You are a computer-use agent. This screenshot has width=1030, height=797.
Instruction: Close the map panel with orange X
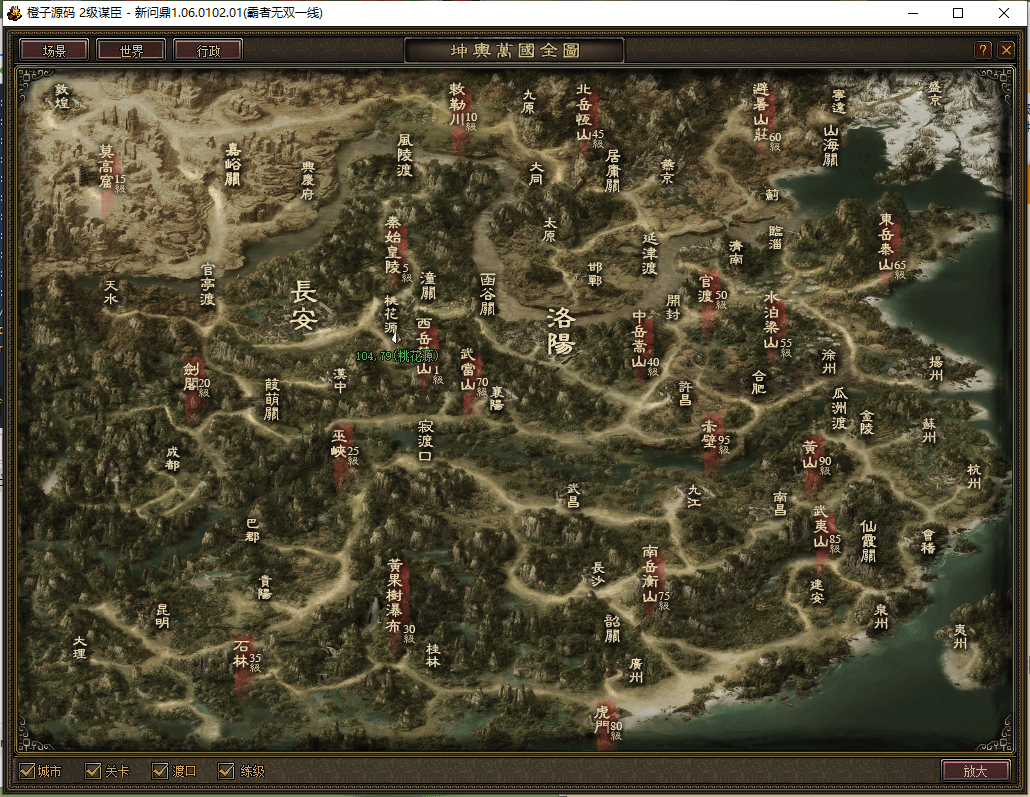(1007, 50)
